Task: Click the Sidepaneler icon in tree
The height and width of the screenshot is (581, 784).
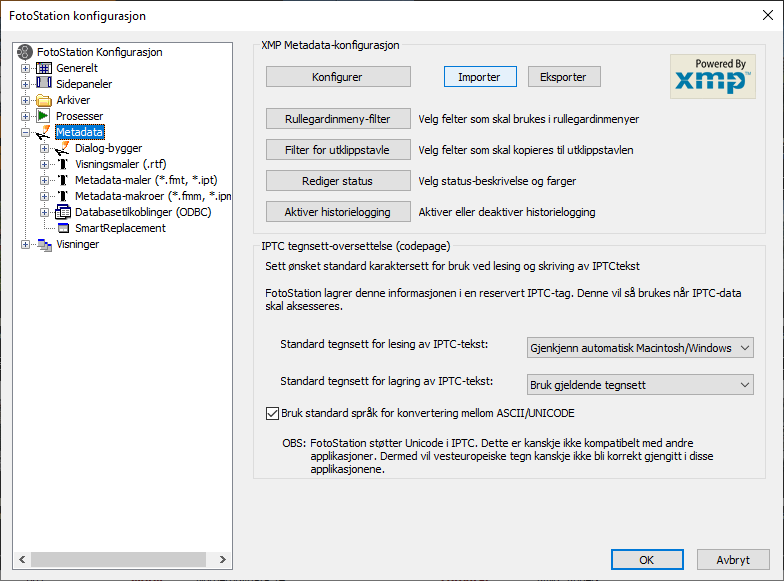Action: tap(44, 84)
